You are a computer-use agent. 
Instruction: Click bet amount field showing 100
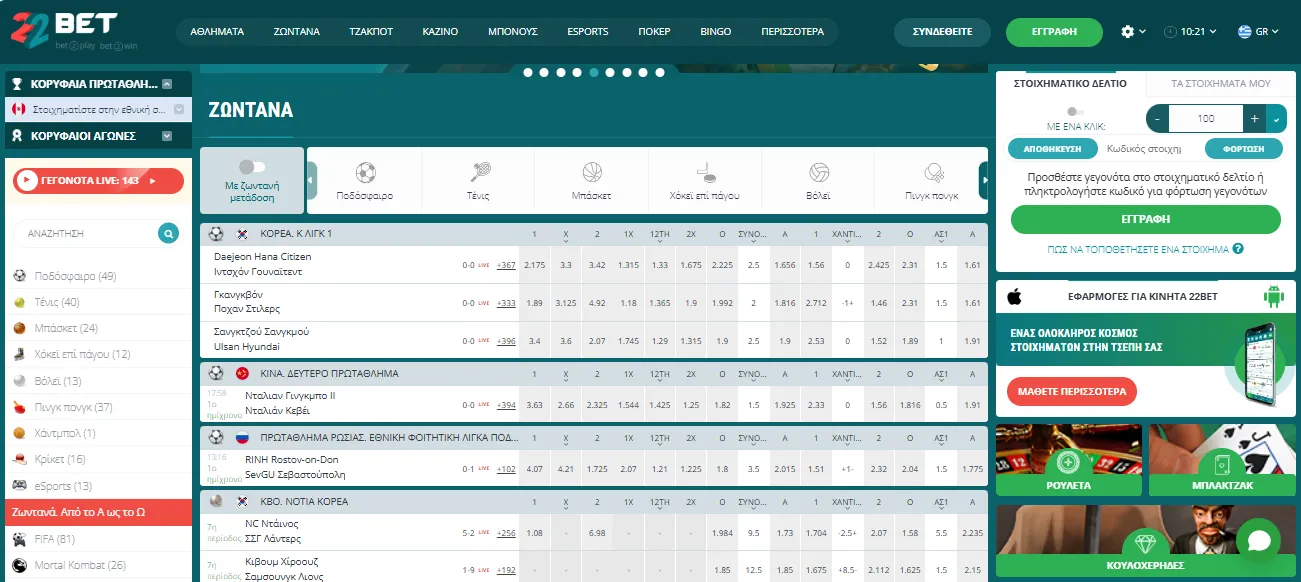[1206, 118]
